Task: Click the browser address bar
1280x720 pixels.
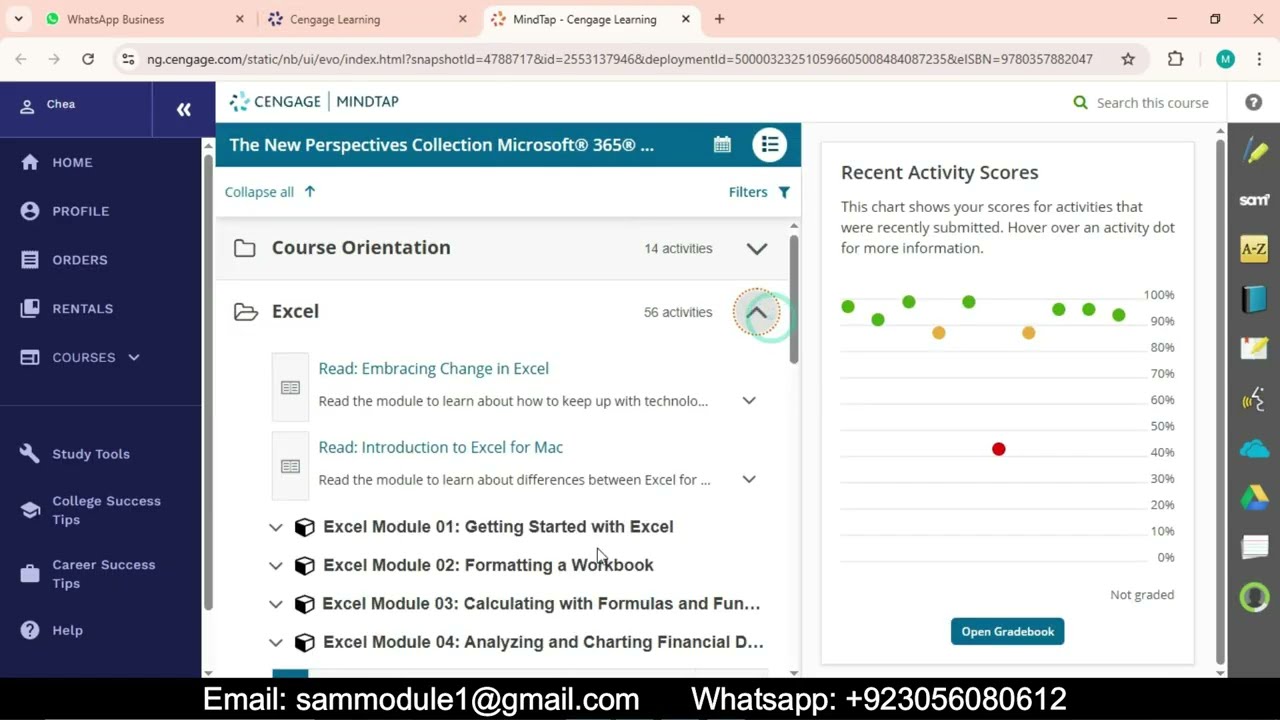Action: point(619,59)
